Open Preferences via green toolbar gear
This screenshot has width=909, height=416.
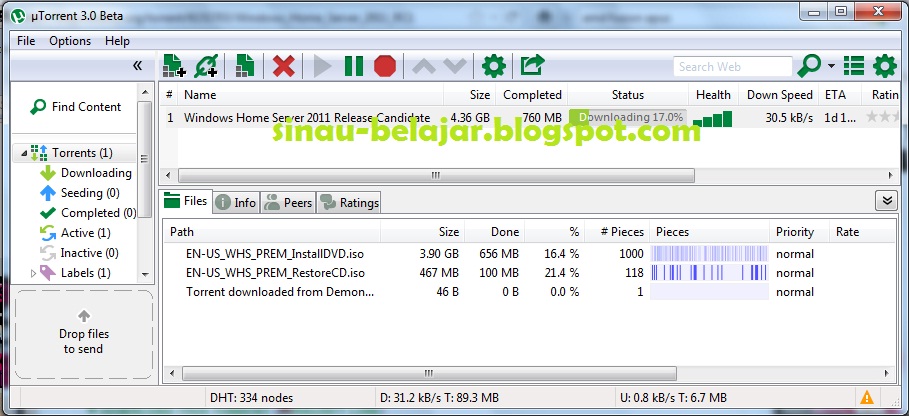click(x=494, y=66)
